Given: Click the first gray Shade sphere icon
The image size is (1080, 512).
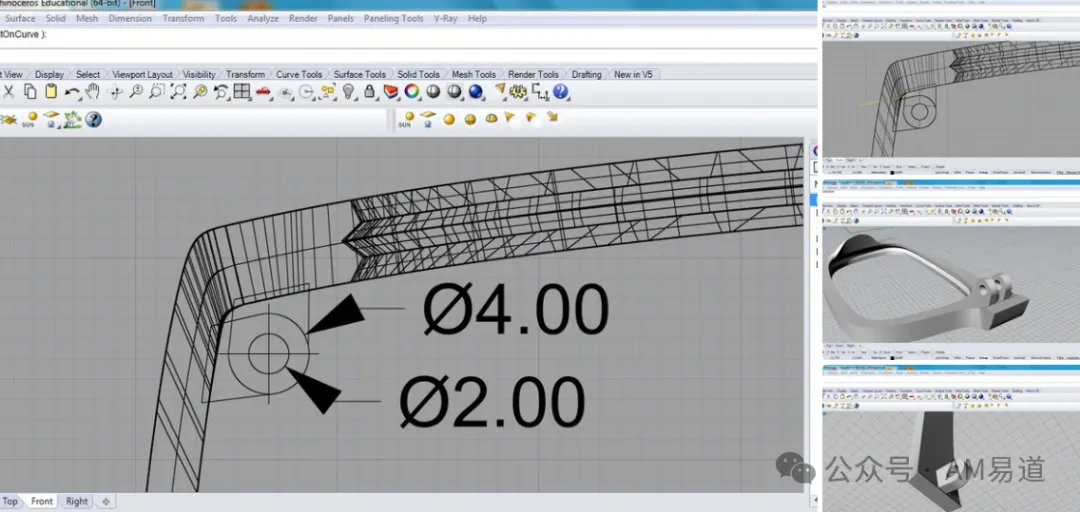Looking at the screenshot, I should pyautogui.click(x=433, y=92).
